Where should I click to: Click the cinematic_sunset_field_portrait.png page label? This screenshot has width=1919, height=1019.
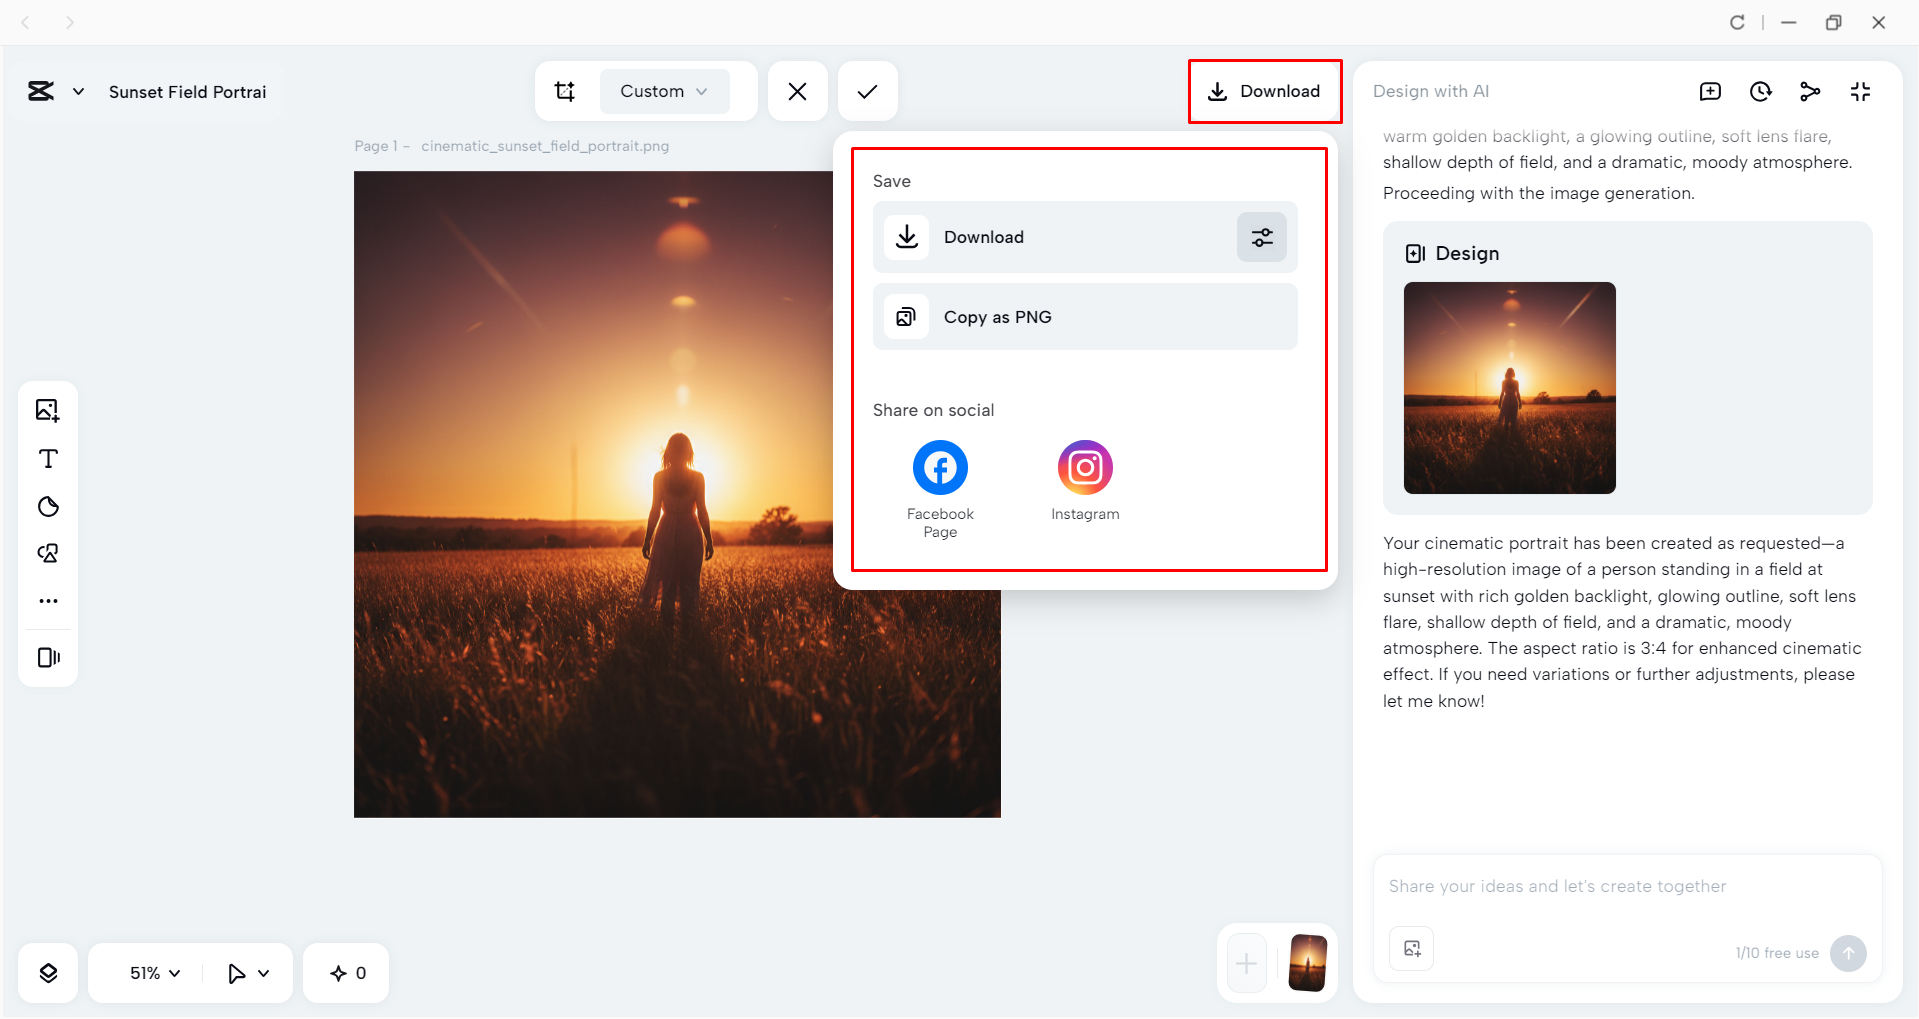545,146
